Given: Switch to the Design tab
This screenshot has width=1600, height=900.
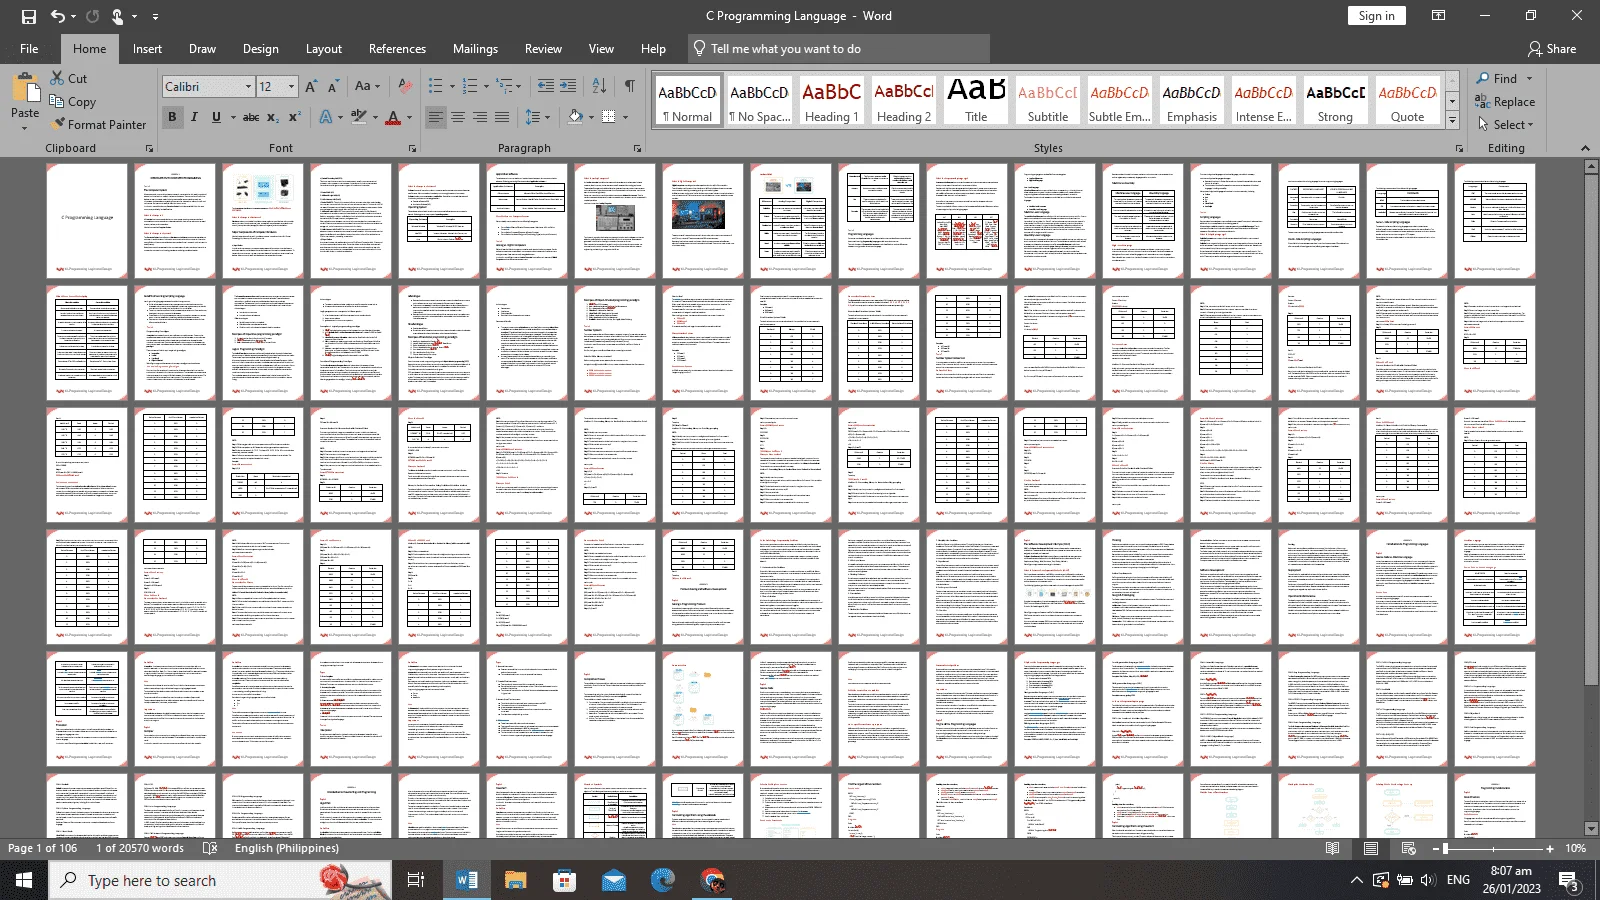Looking at the screenshot, I should (x=260, y=48).
